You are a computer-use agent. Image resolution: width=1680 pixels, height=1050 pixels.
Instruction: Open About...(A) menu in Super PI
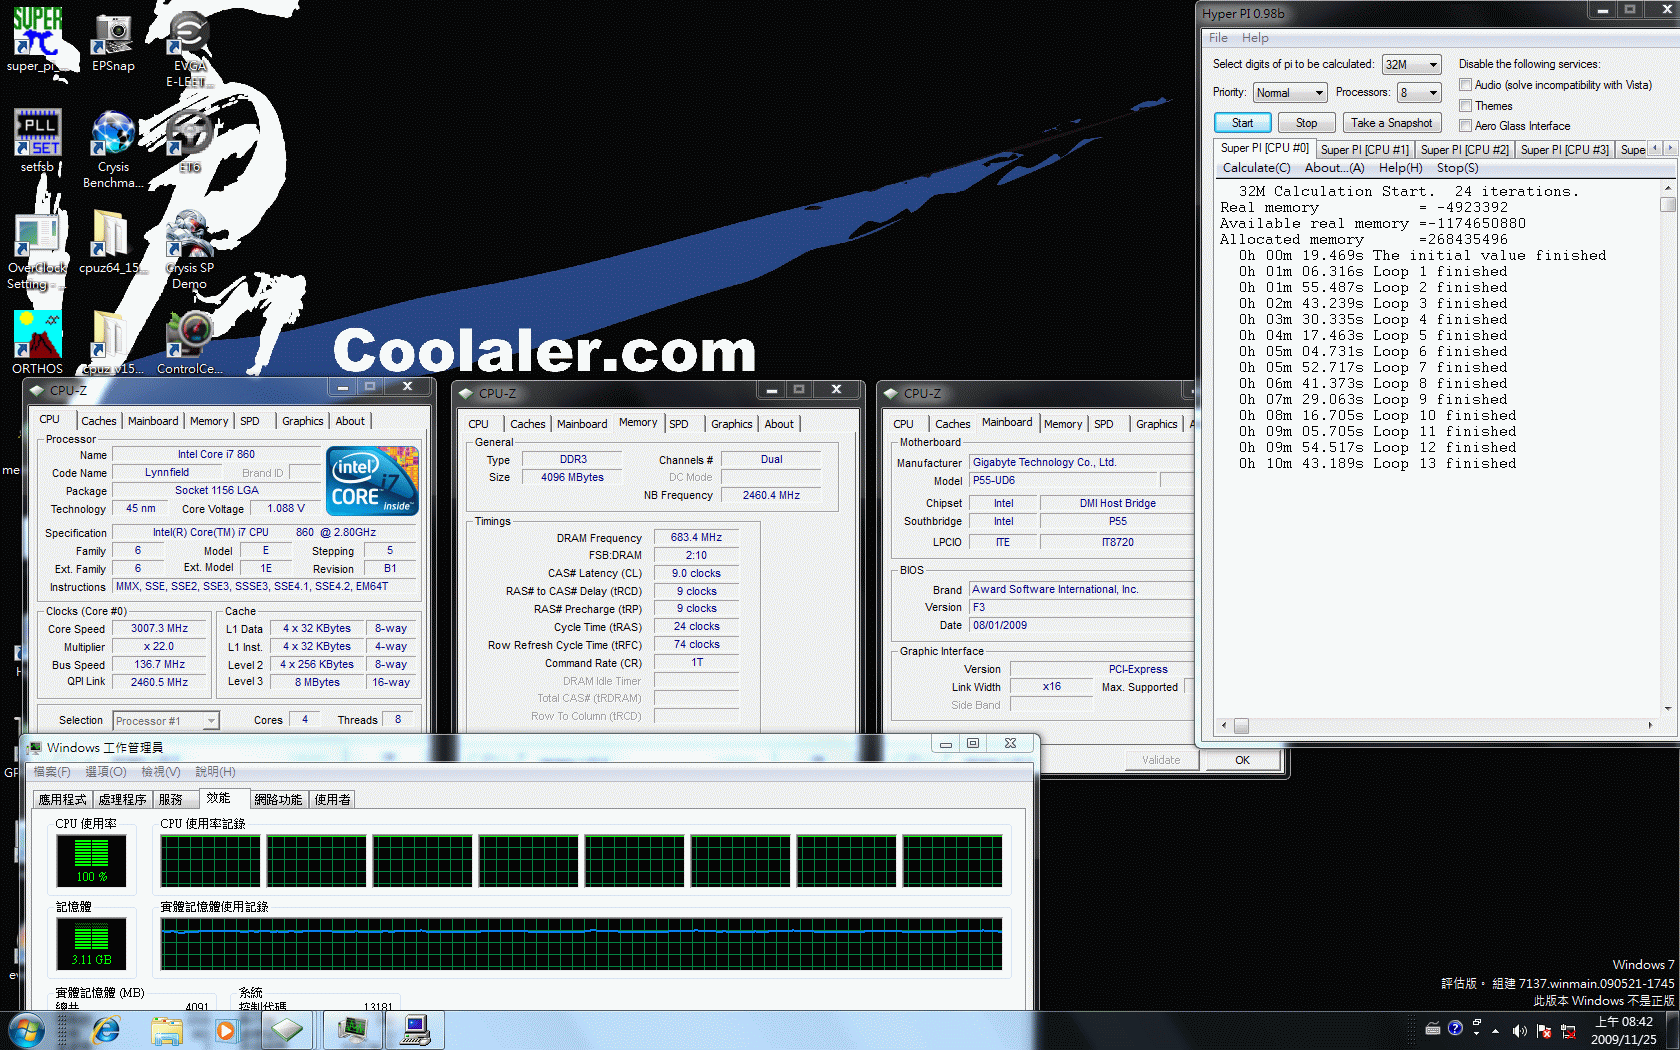click(x=1334, y=168)
